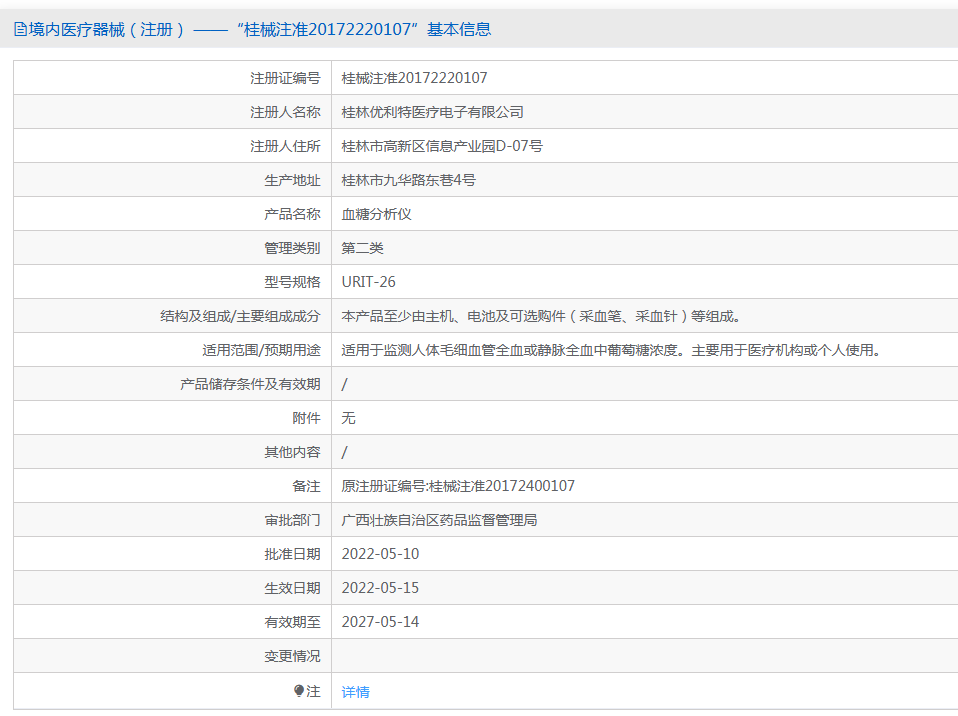The width and height of the screenshot is (958, 716).
Task: Select the model value URIT-26
Action: 368,282
